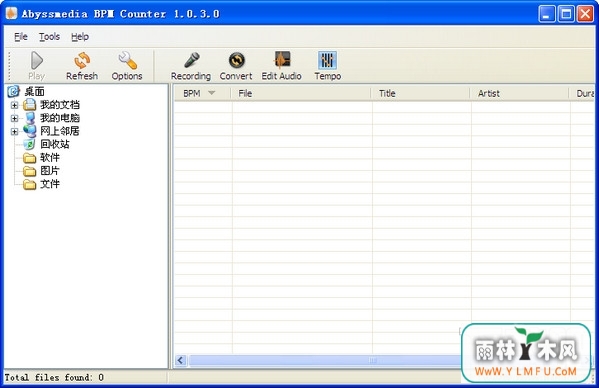The image size is (599, 388).
Task: Click the Title column header
Action: 421,94
